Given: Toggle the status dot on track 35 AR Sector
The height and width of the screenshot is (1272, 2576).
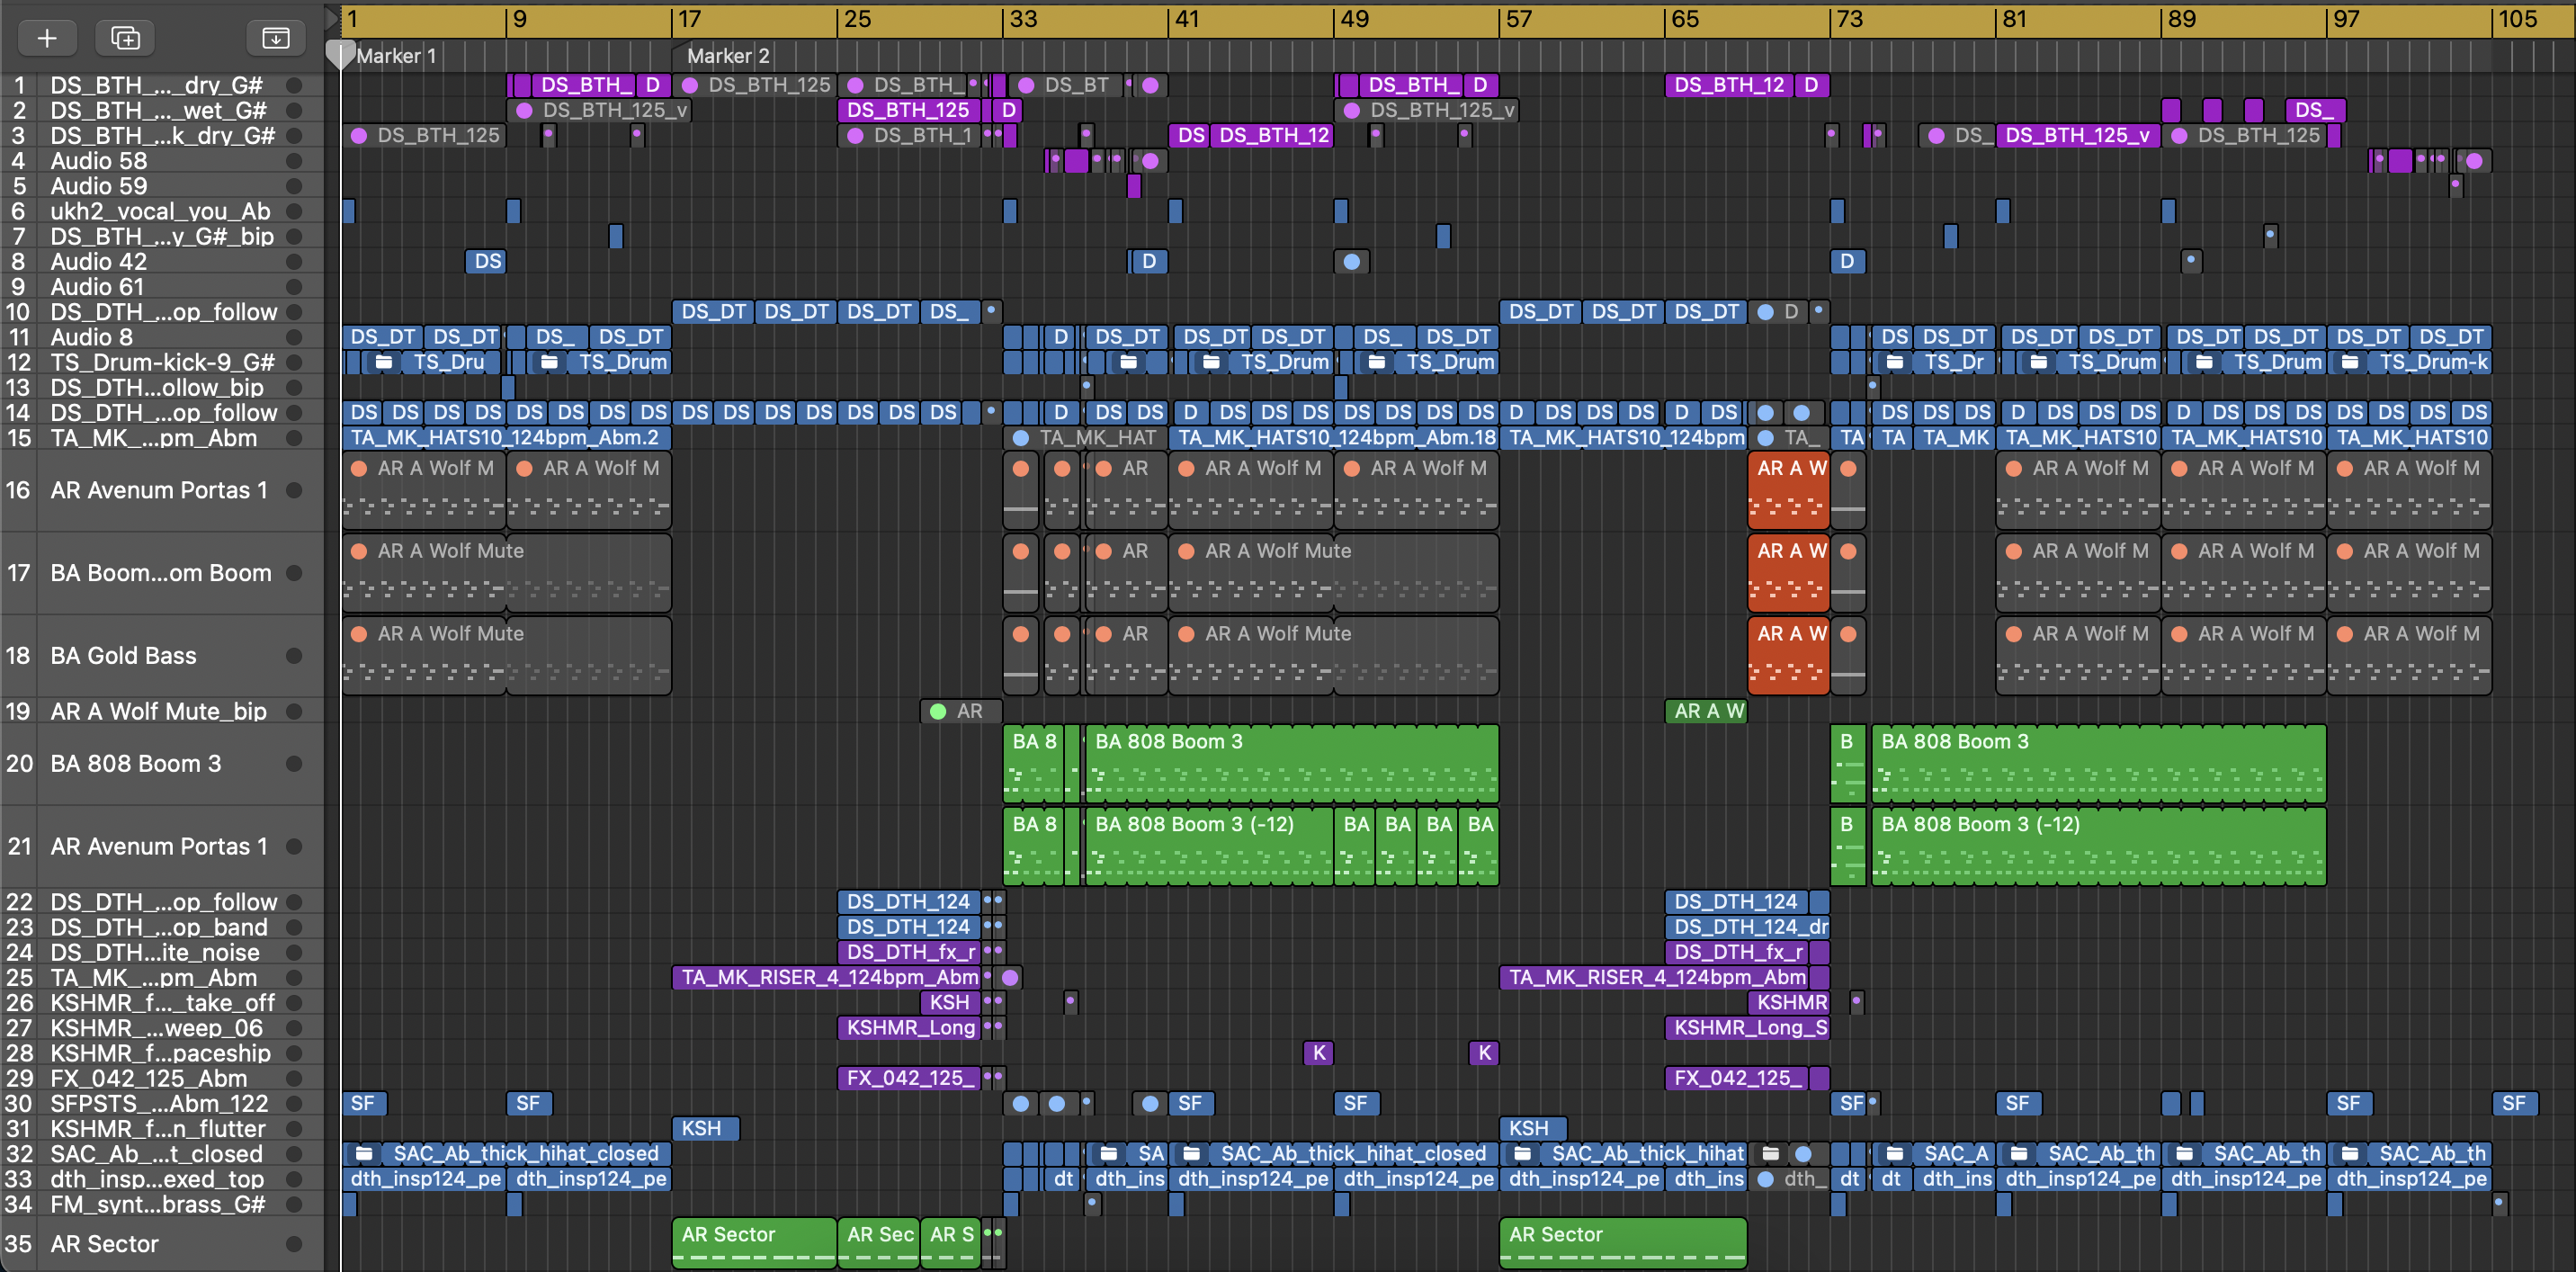Looking at the screenshot, I should tap(294, 1244).
